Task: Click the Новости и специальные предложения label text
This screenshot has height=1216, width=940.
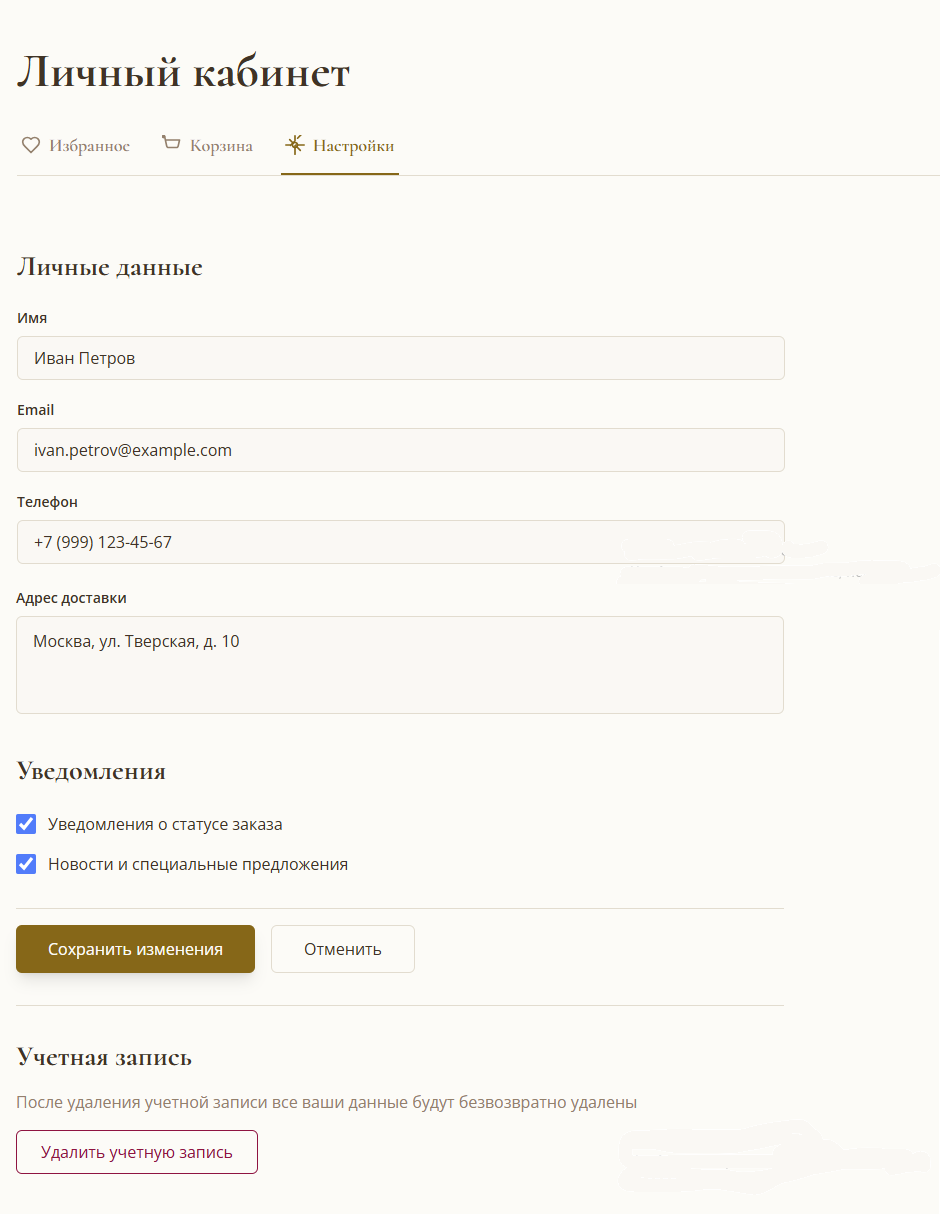Action: [x=198, y=865]
